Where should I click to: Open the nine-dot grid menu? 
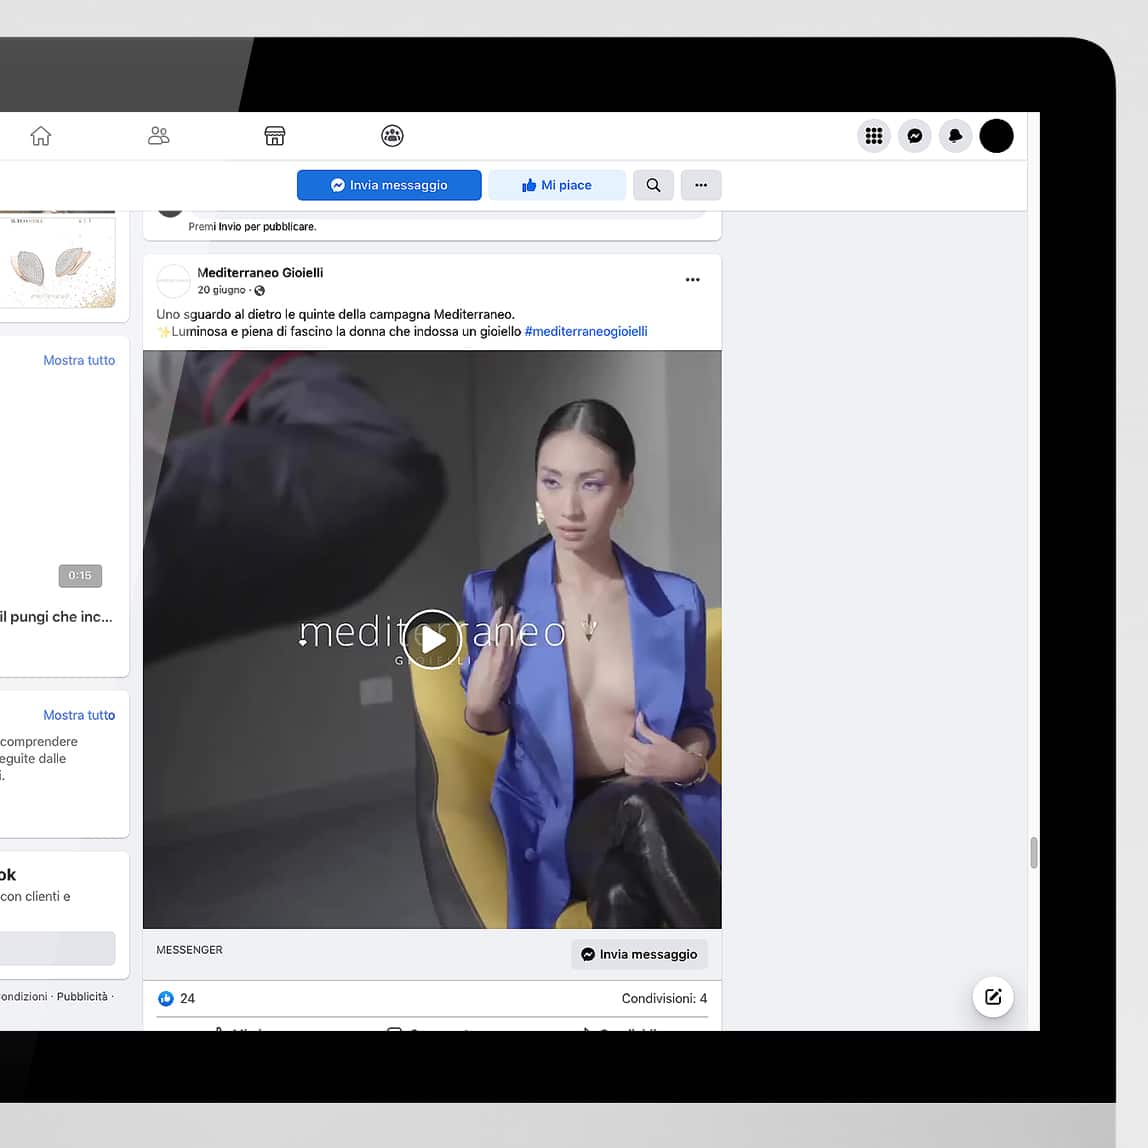pyautogui.click(x=874, y=136)
